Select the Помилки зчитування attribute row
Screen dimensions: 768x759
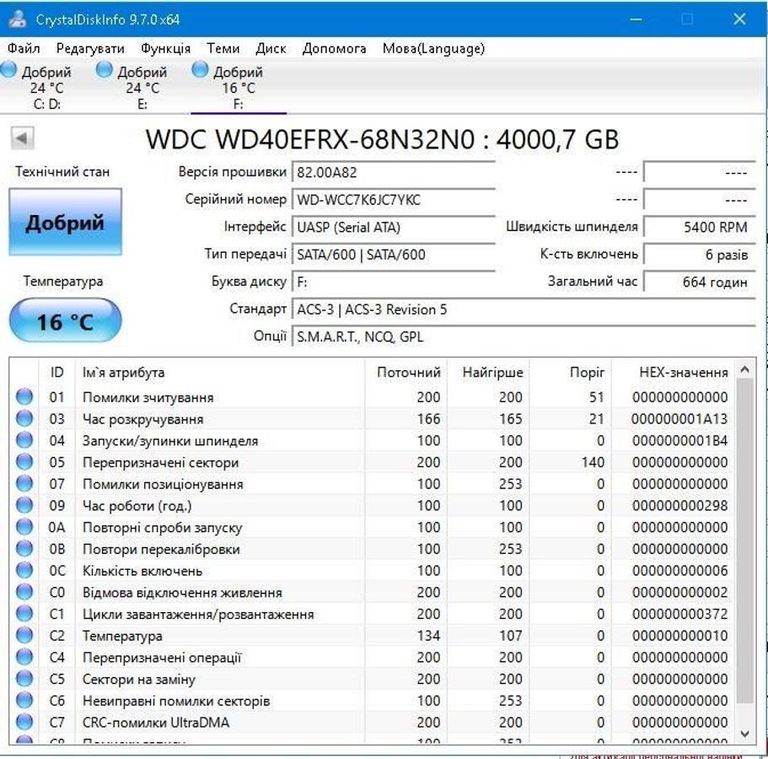(x=371, y=397)
